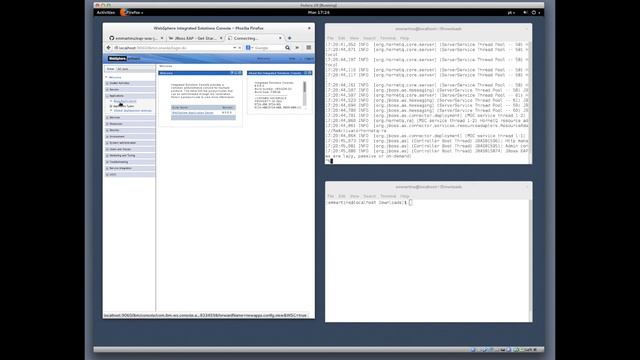Expand the Resources section
This screenshot has width=640, height=360.
coord(130,124)
